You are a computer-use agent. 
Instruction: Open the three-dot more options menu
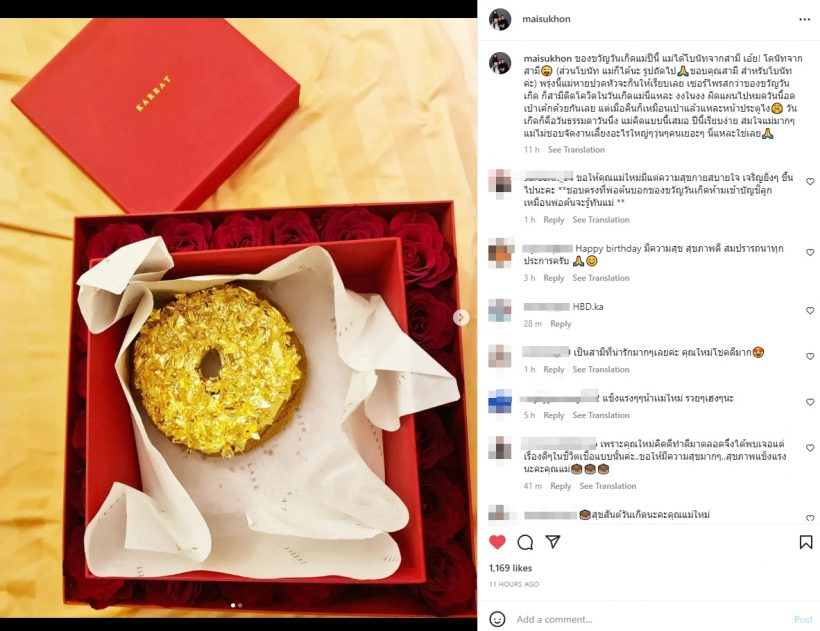804,19
